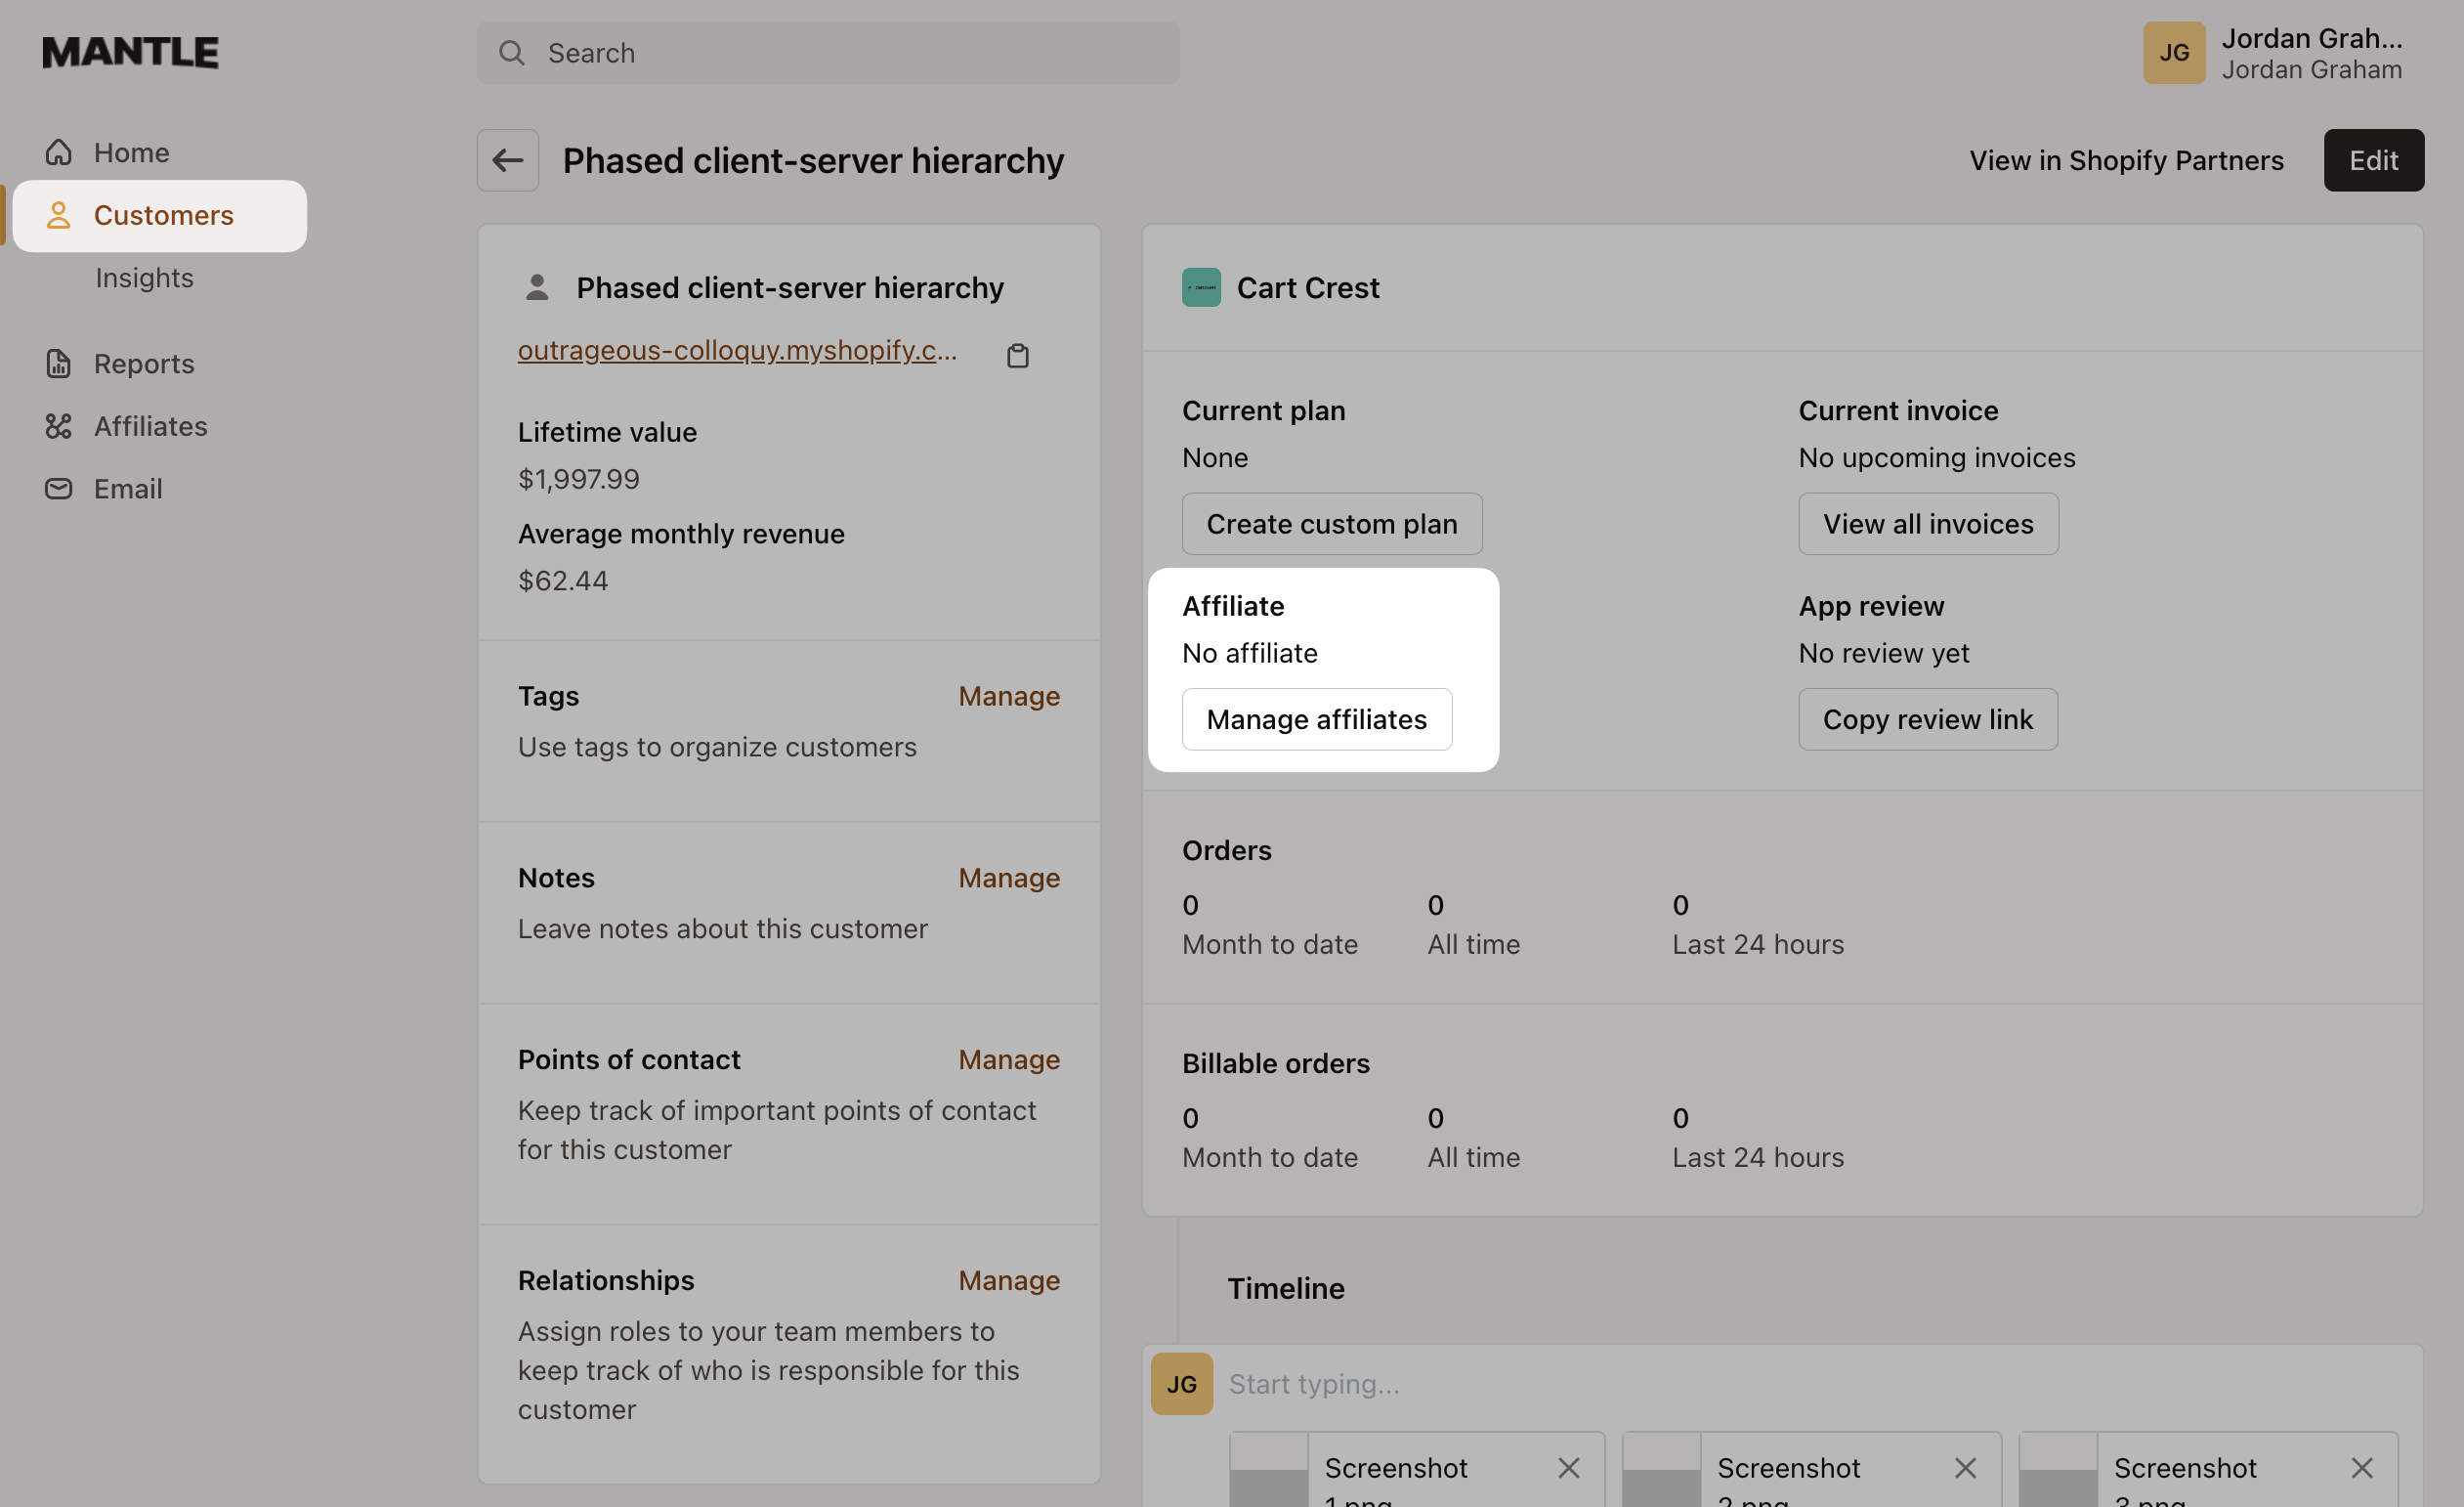Image resolution: width=2464 pixels, height=1507 pixels.
Task: Click the Manage affiliates button
Action: 1316,719
